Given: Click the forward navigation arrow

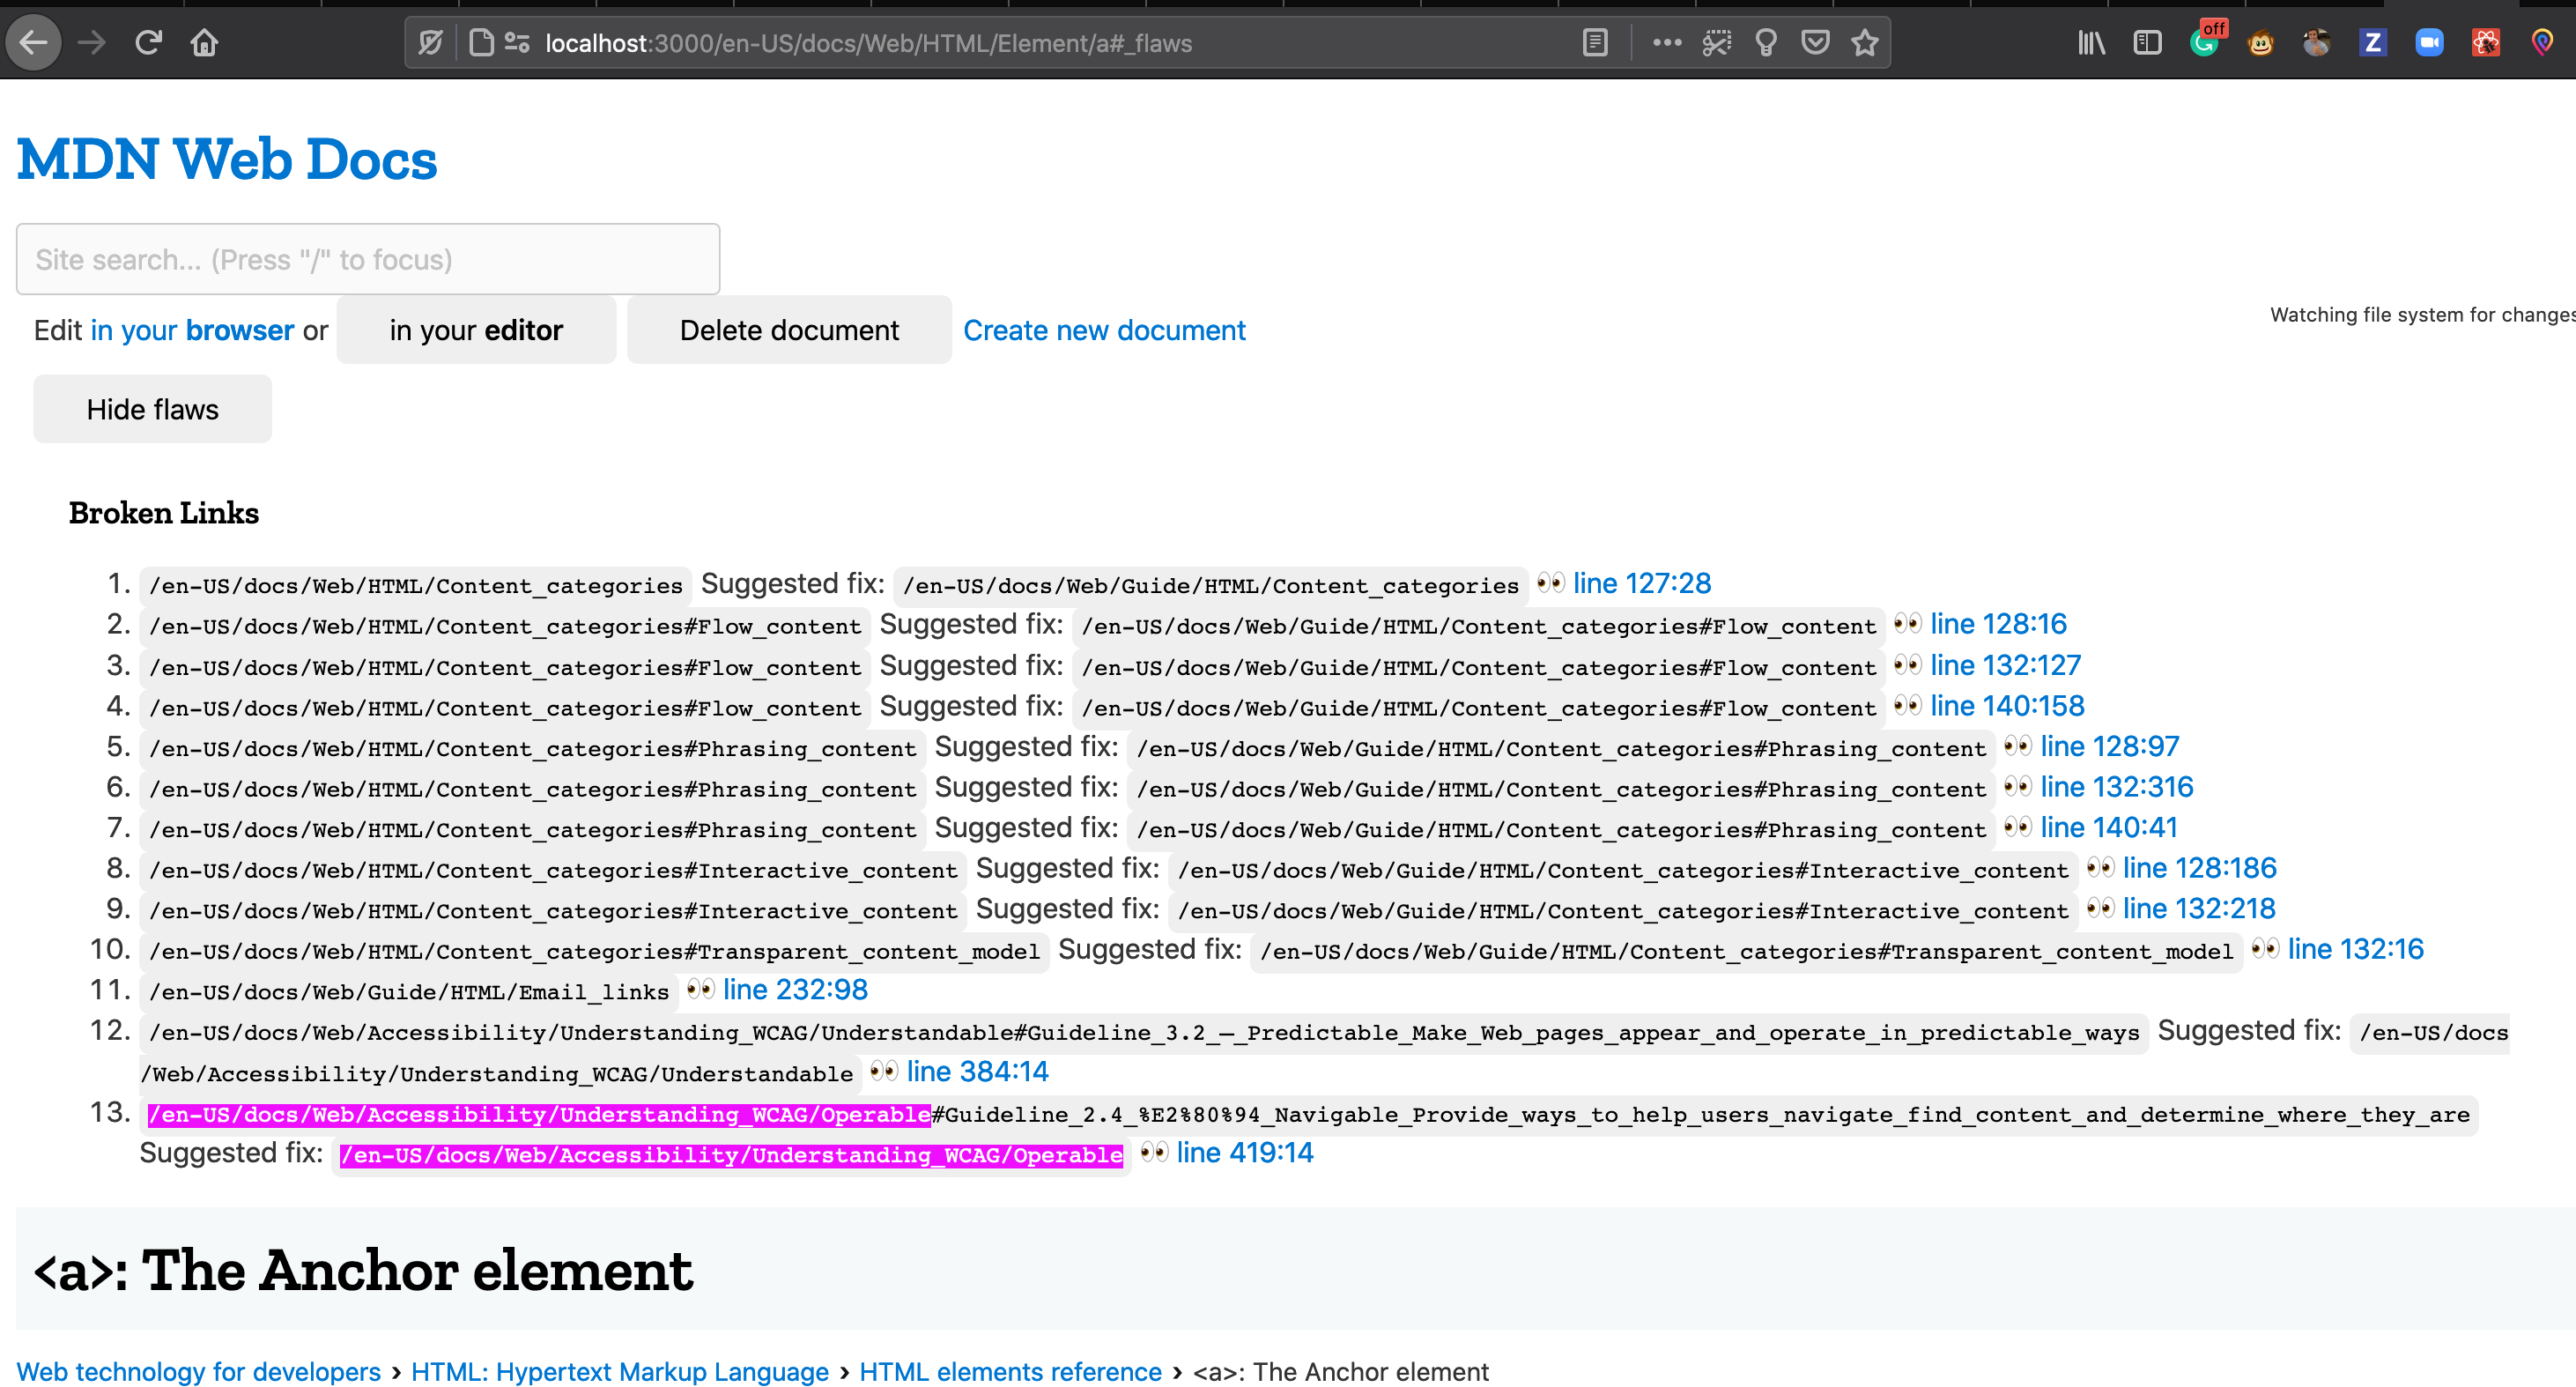Looking at the screenshot, I should tap(91, 43).
